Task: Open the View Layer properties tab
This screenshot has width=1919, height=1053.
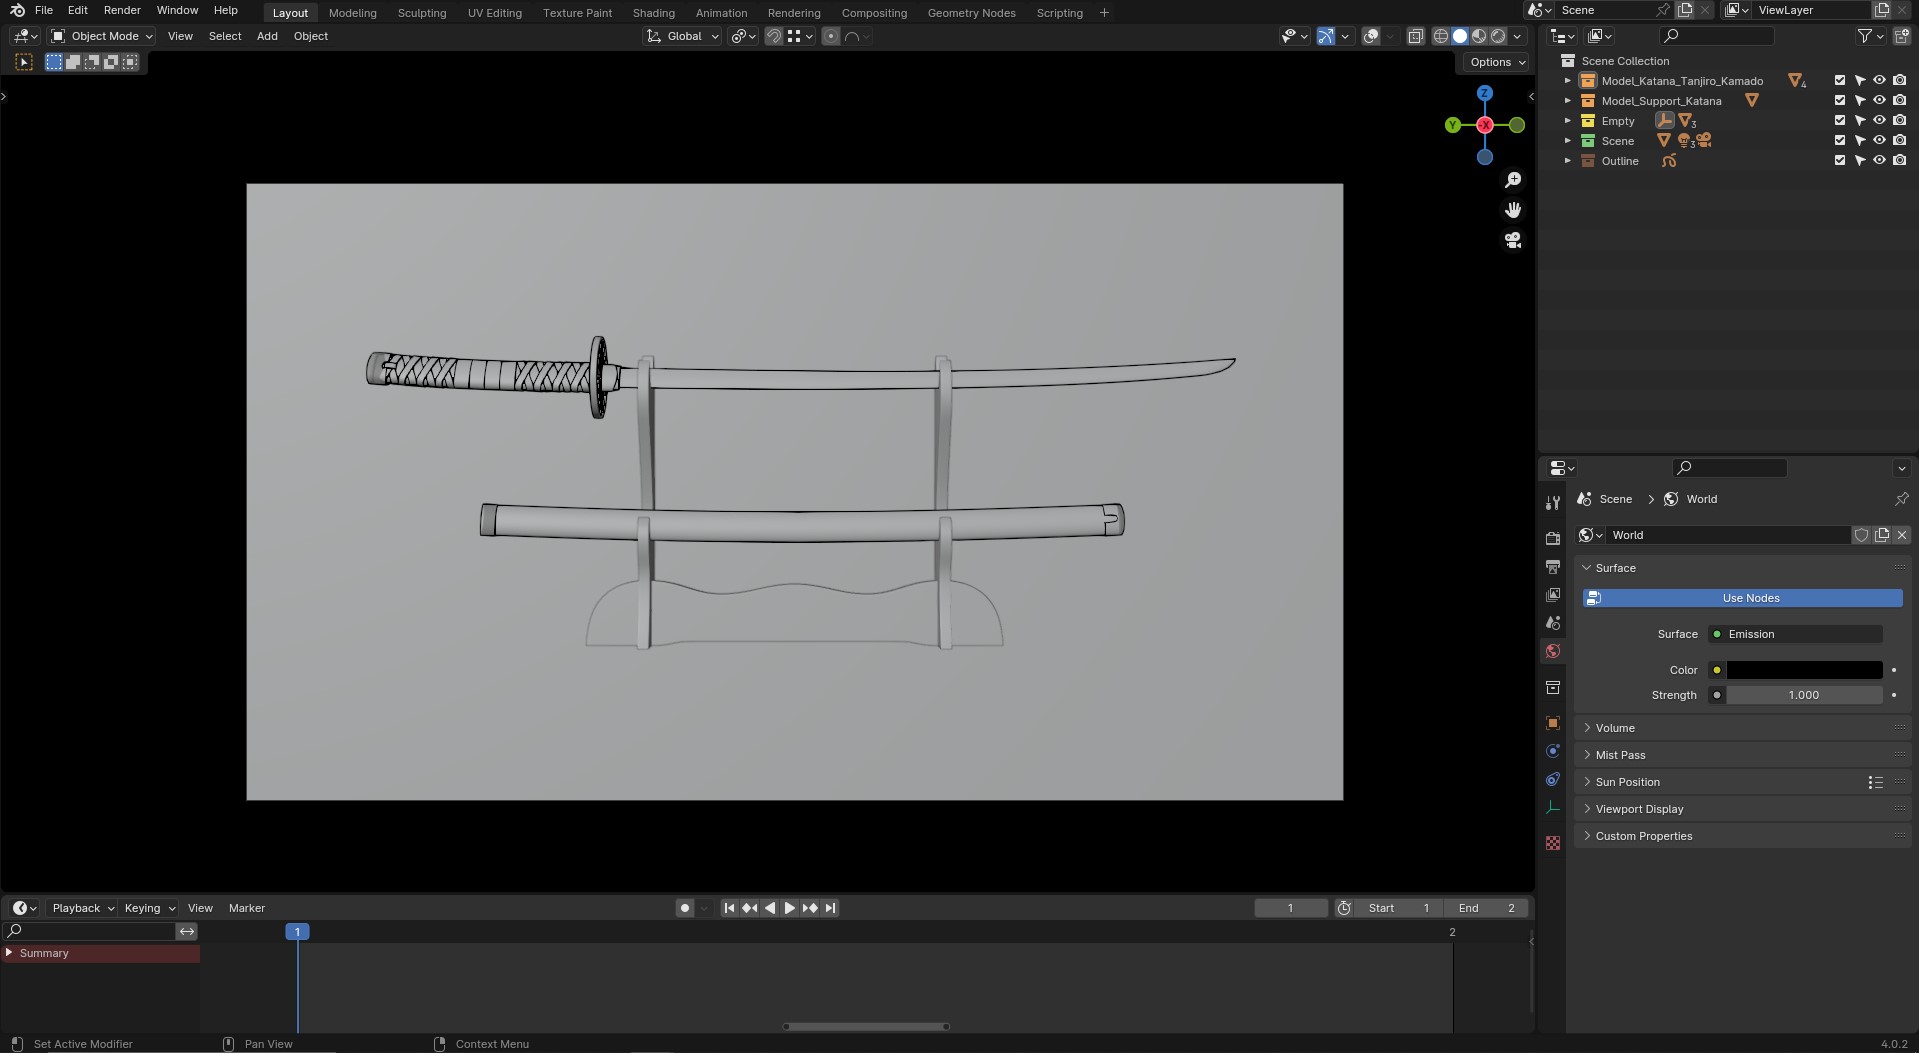Action: point(1553,595)
